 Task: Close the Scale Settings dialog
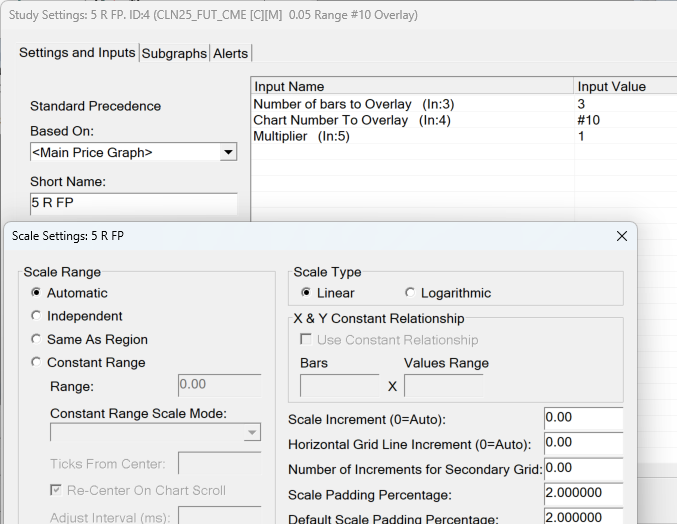[621, 236]
